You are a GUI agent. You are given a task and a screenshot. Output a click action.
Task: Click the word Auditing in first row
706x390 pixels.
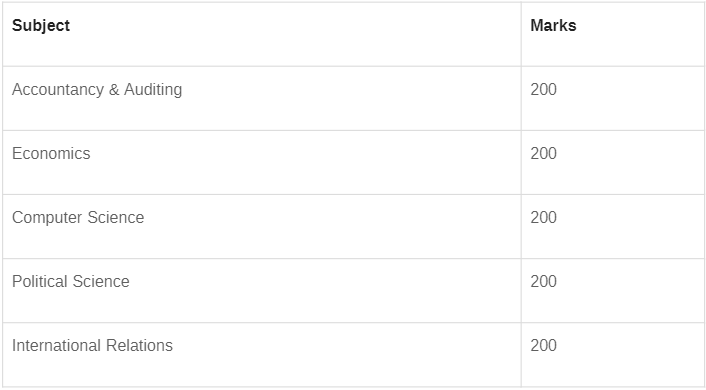[x=153, y=90]
